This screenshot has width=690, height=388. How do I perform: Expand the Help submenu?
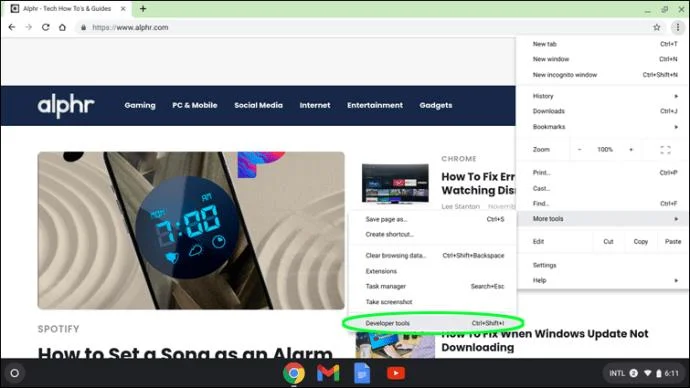tap(603, 280)
